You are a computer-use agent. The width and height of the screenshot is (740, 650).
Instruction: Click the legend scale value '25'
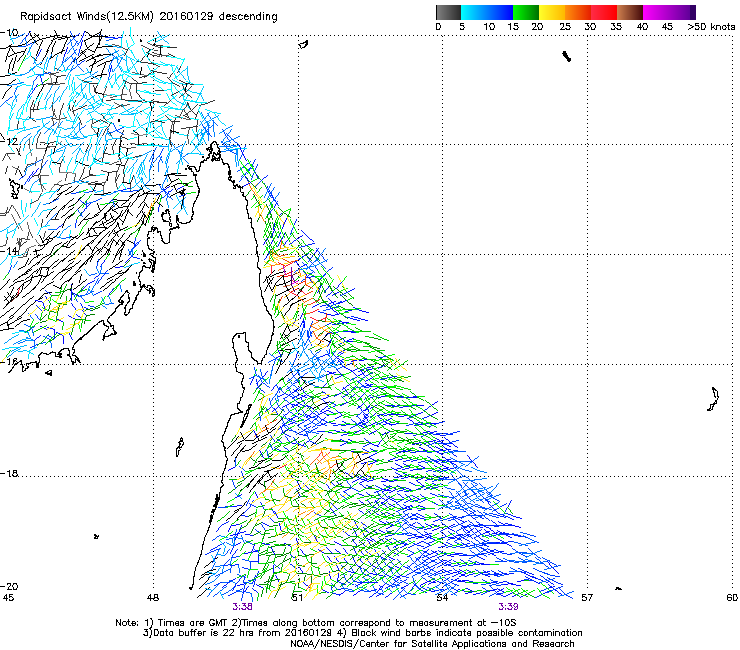click(x=565, y=27)
